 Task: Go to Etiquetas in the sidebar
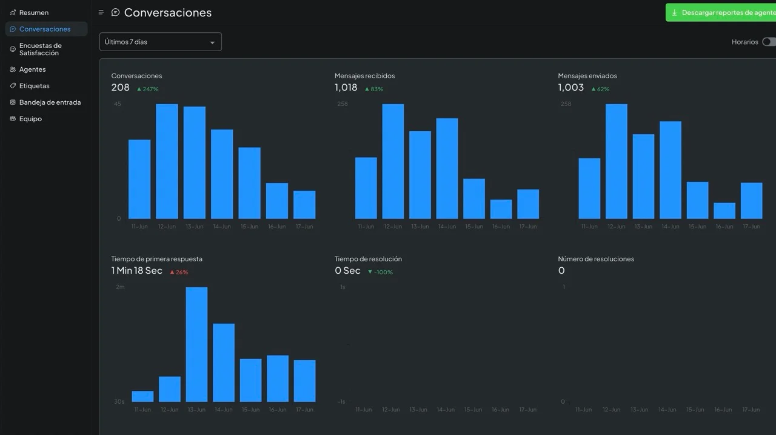(34, 86)
